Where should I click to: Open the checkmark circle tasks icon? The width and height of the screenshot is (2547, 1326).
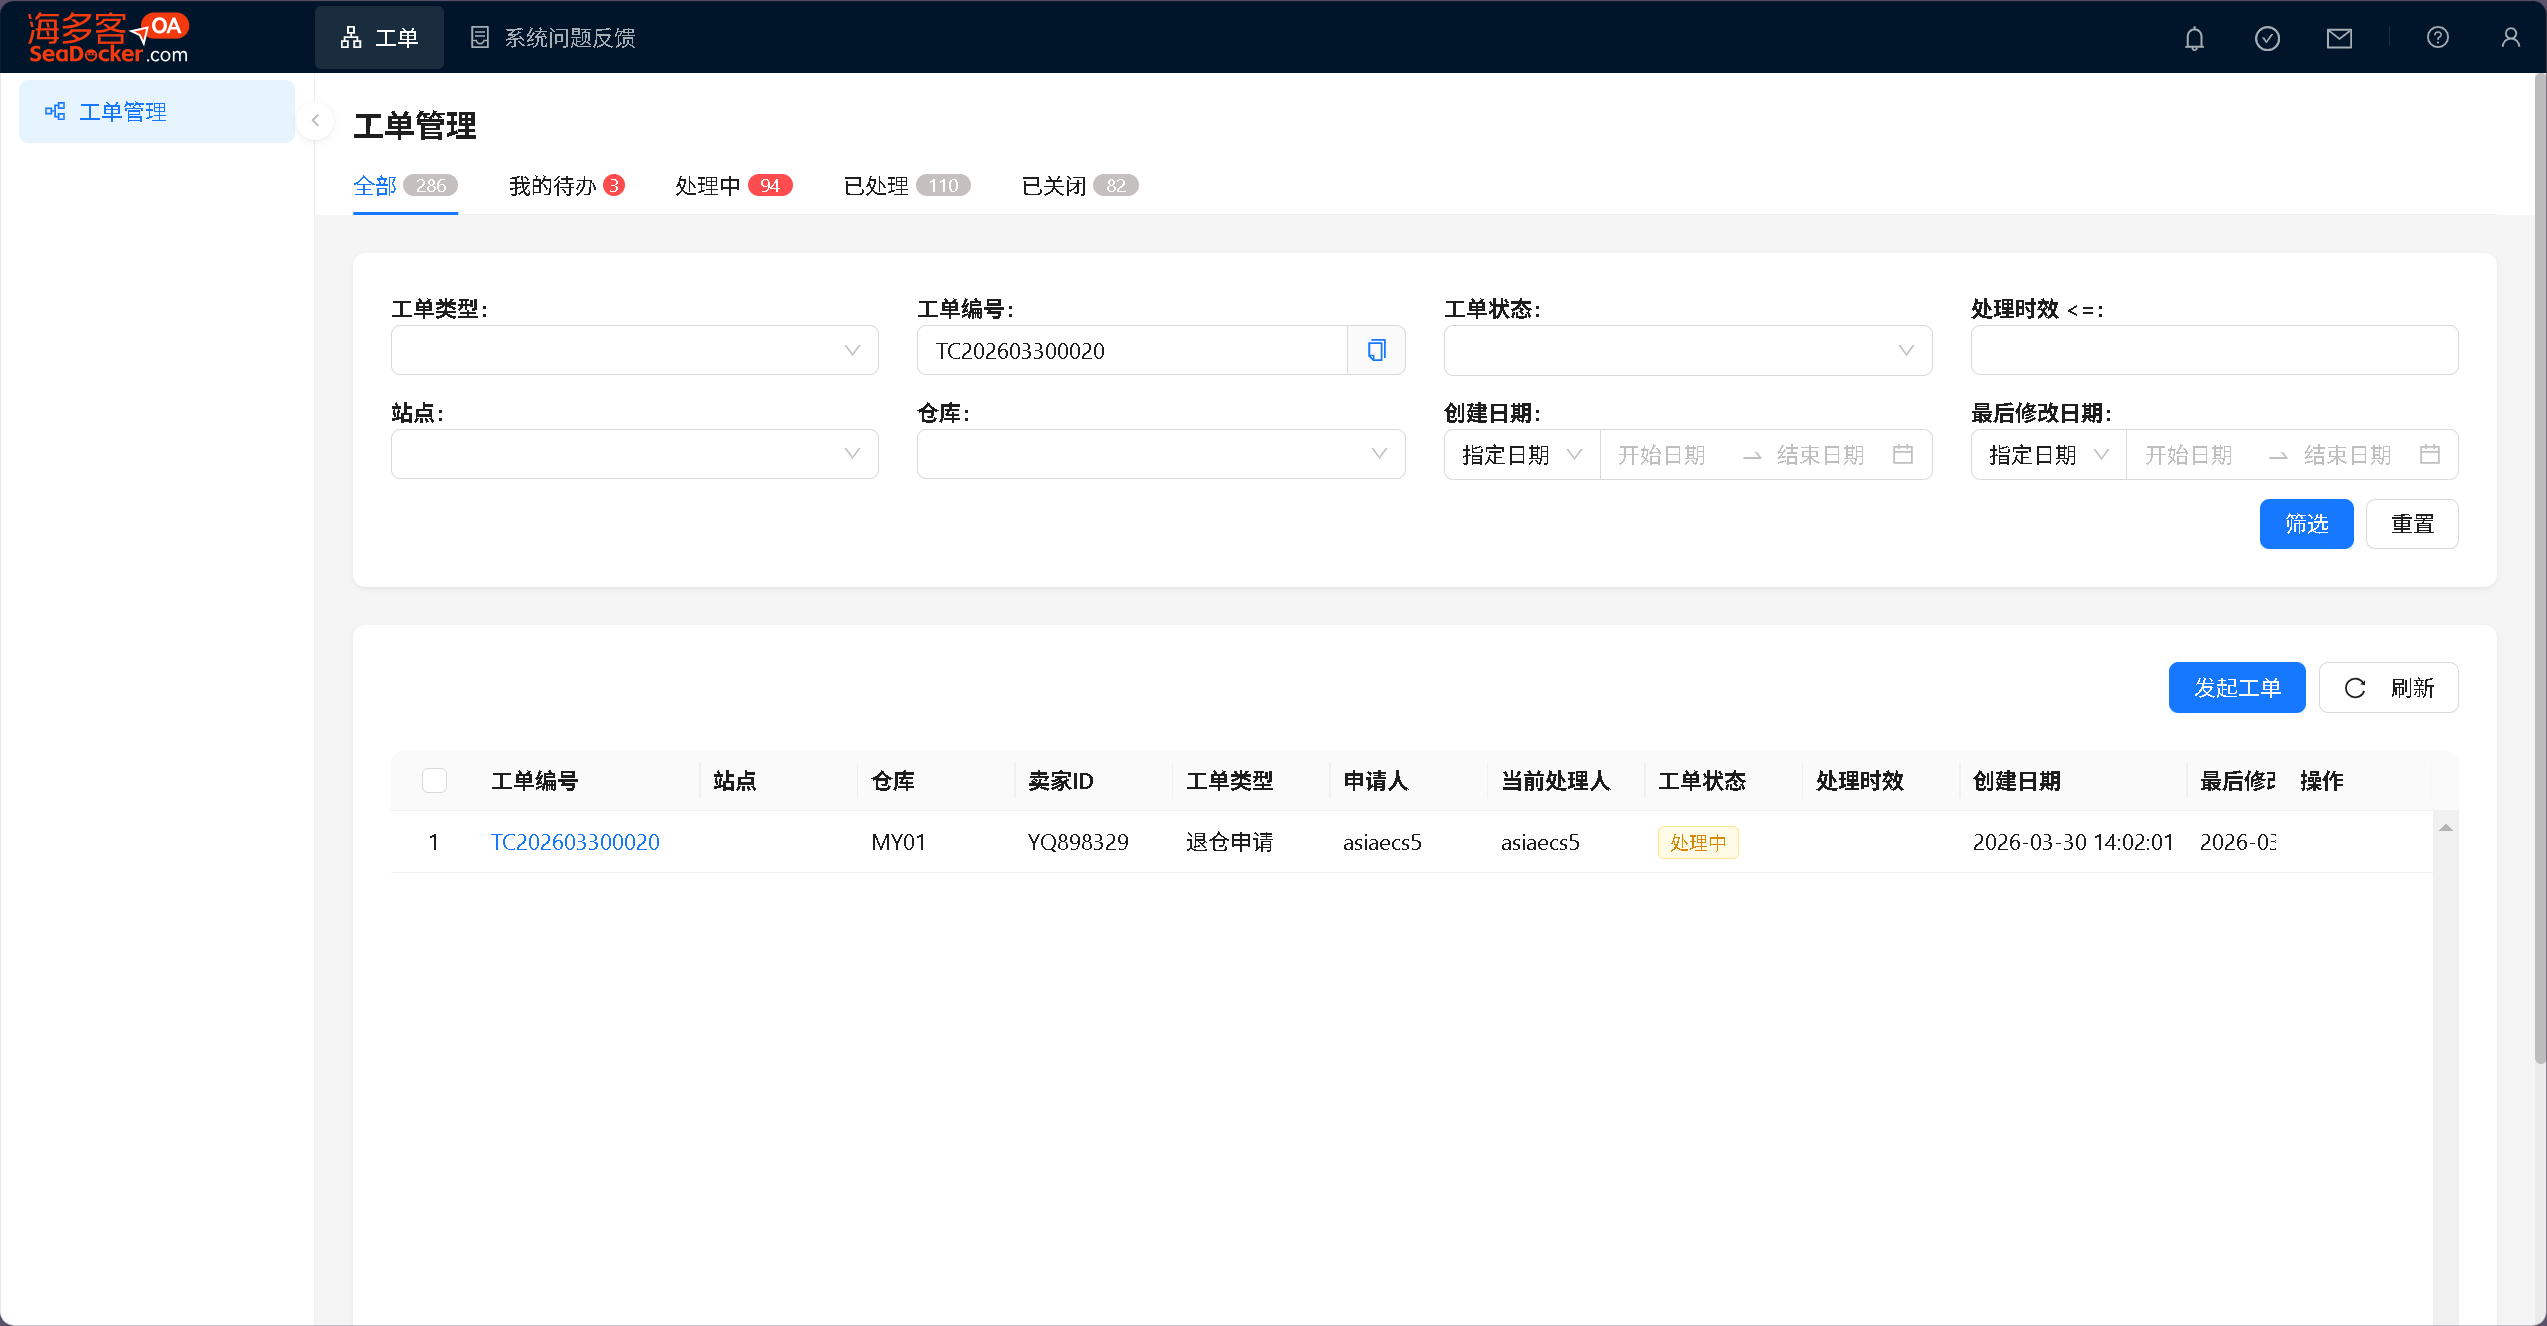(x=2267, y=38)
